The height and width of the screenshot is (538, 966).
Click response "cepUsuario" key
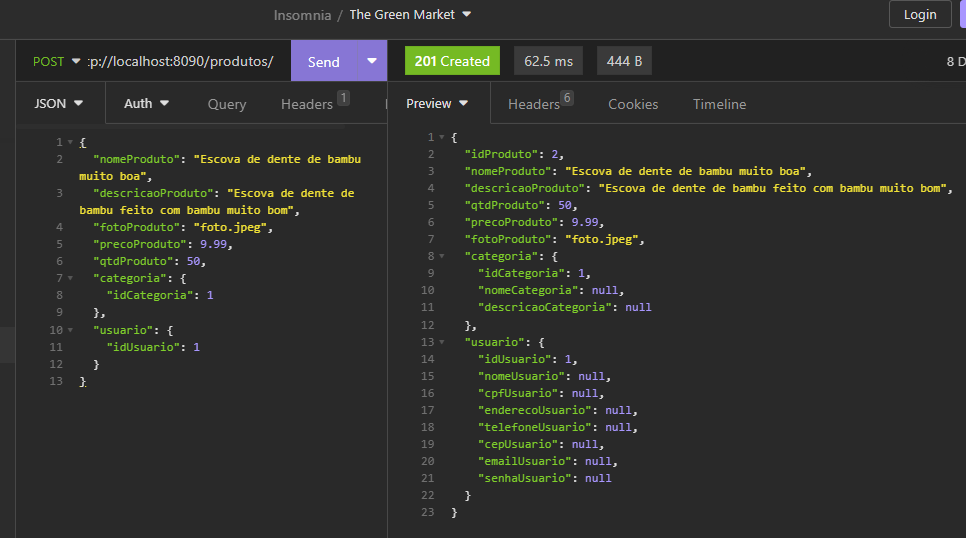click(x=518, y=444)
